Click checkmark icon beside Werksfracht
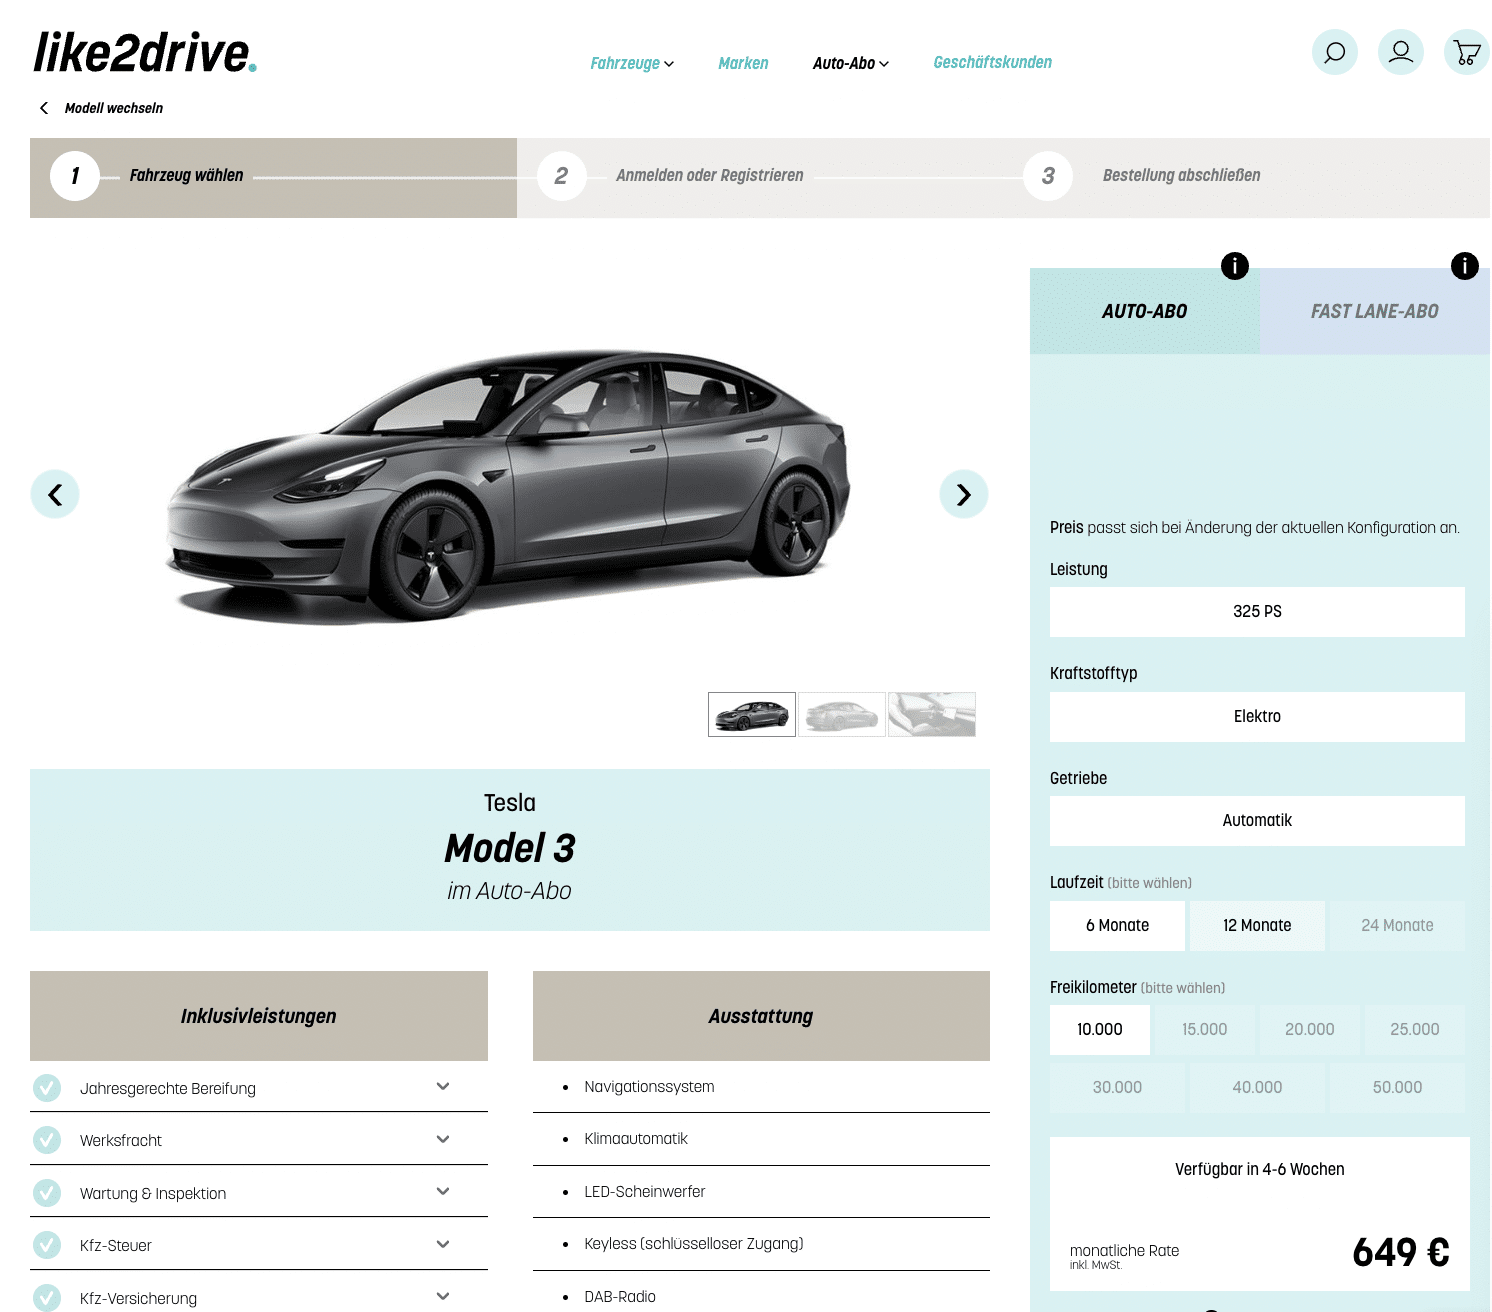 (47, 1139)
